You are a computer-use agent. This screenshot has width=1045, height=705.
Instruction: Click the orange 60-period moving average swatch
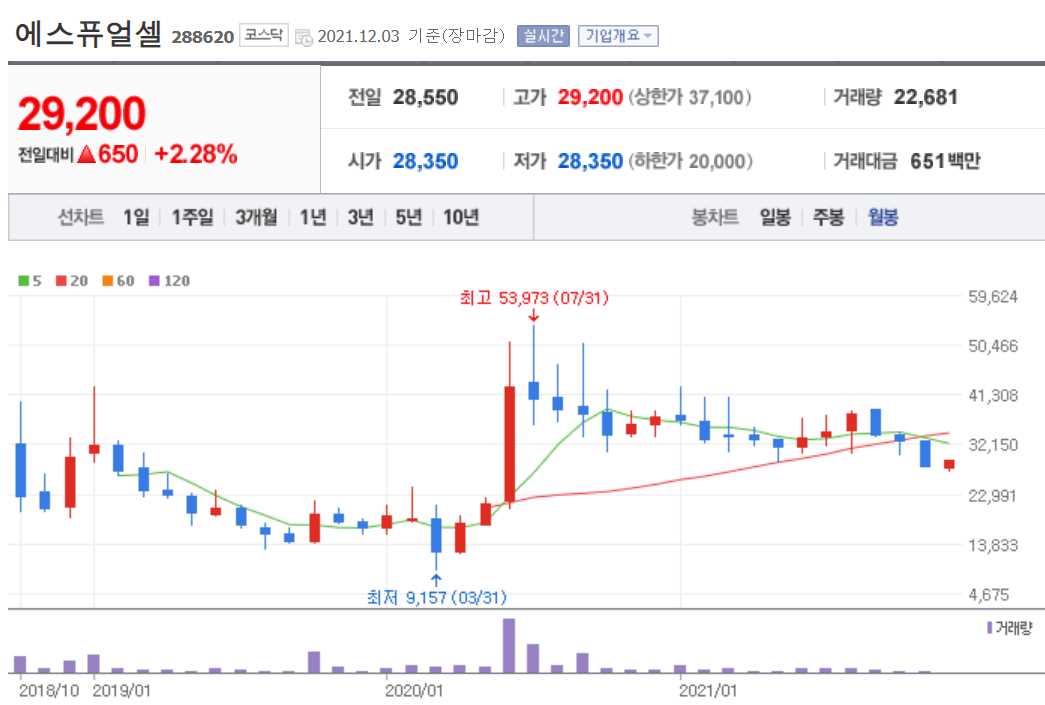point(107,281)
